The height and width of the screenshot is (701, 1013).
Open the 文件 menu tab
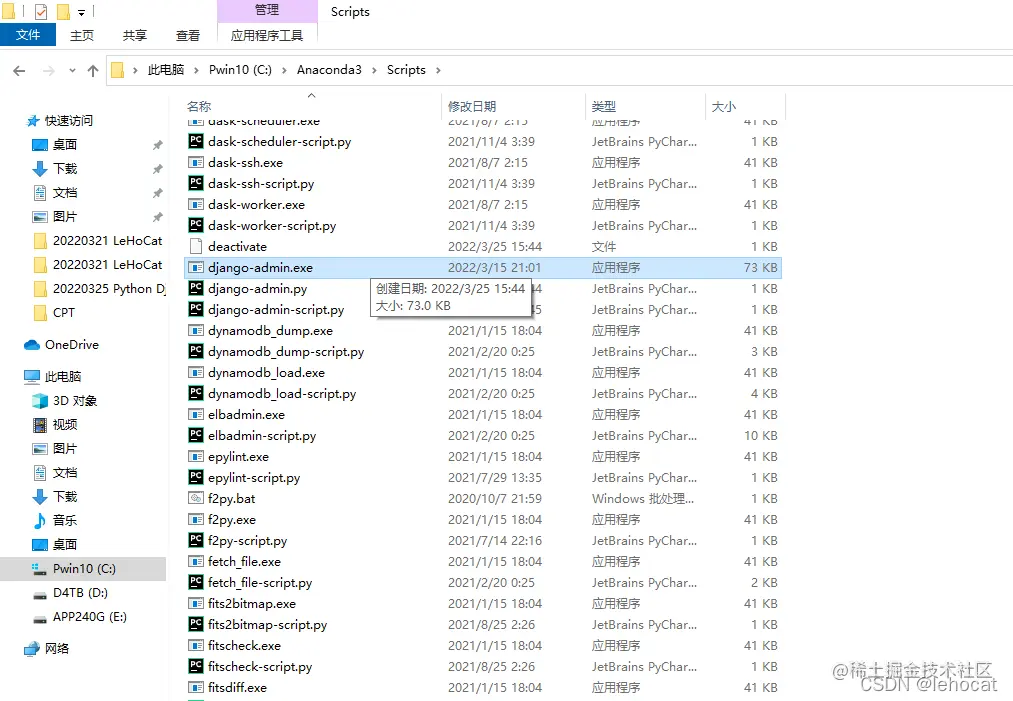point(28,35)
